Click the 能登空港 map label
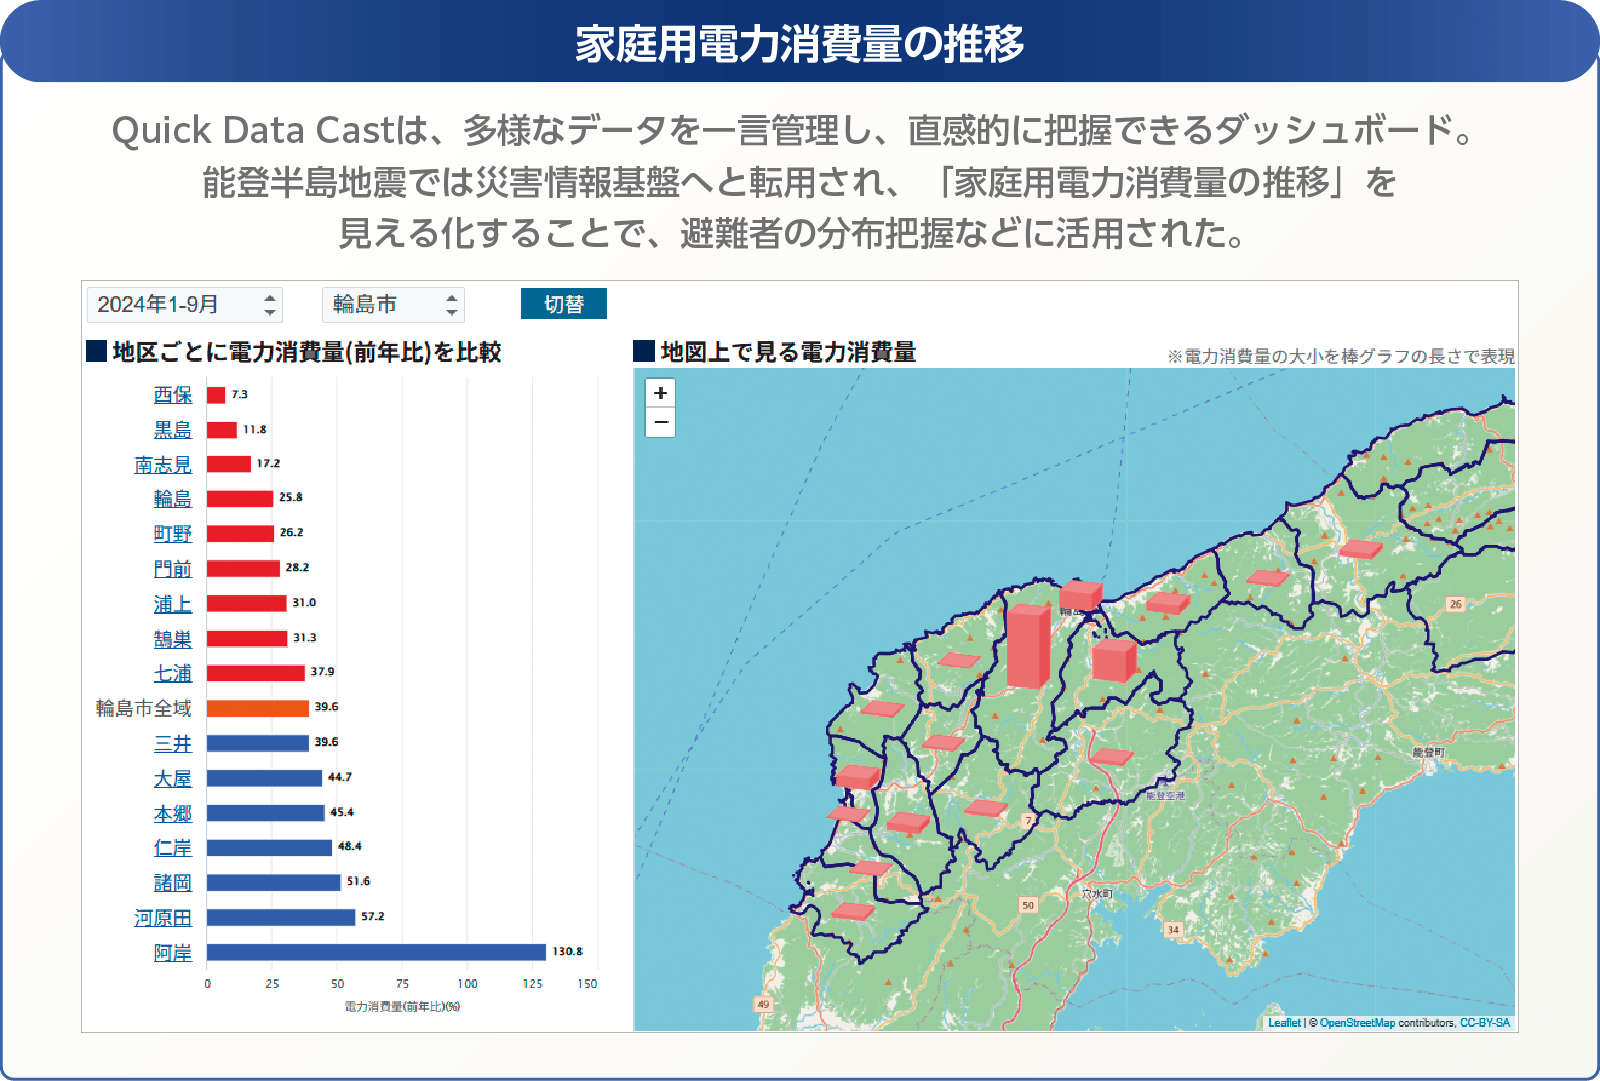 click(x=1165, y=796)
